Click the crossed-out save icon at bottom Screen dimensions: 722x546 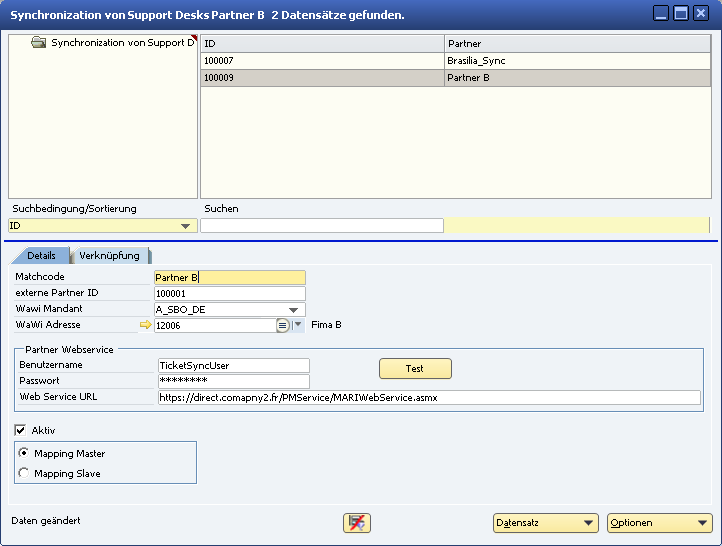[357, 523]
